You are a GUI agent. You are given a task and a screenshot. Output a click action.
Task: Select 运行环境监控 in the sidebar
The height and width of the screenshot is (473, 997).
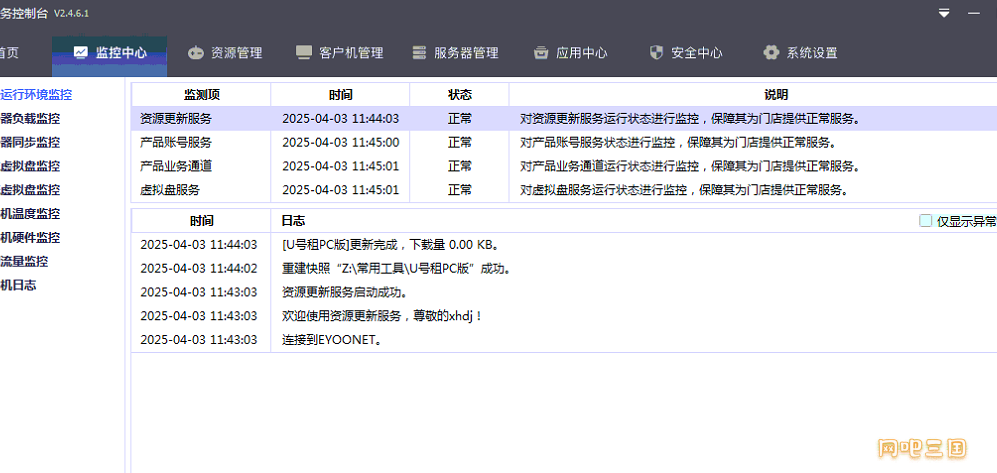point(36,95)
